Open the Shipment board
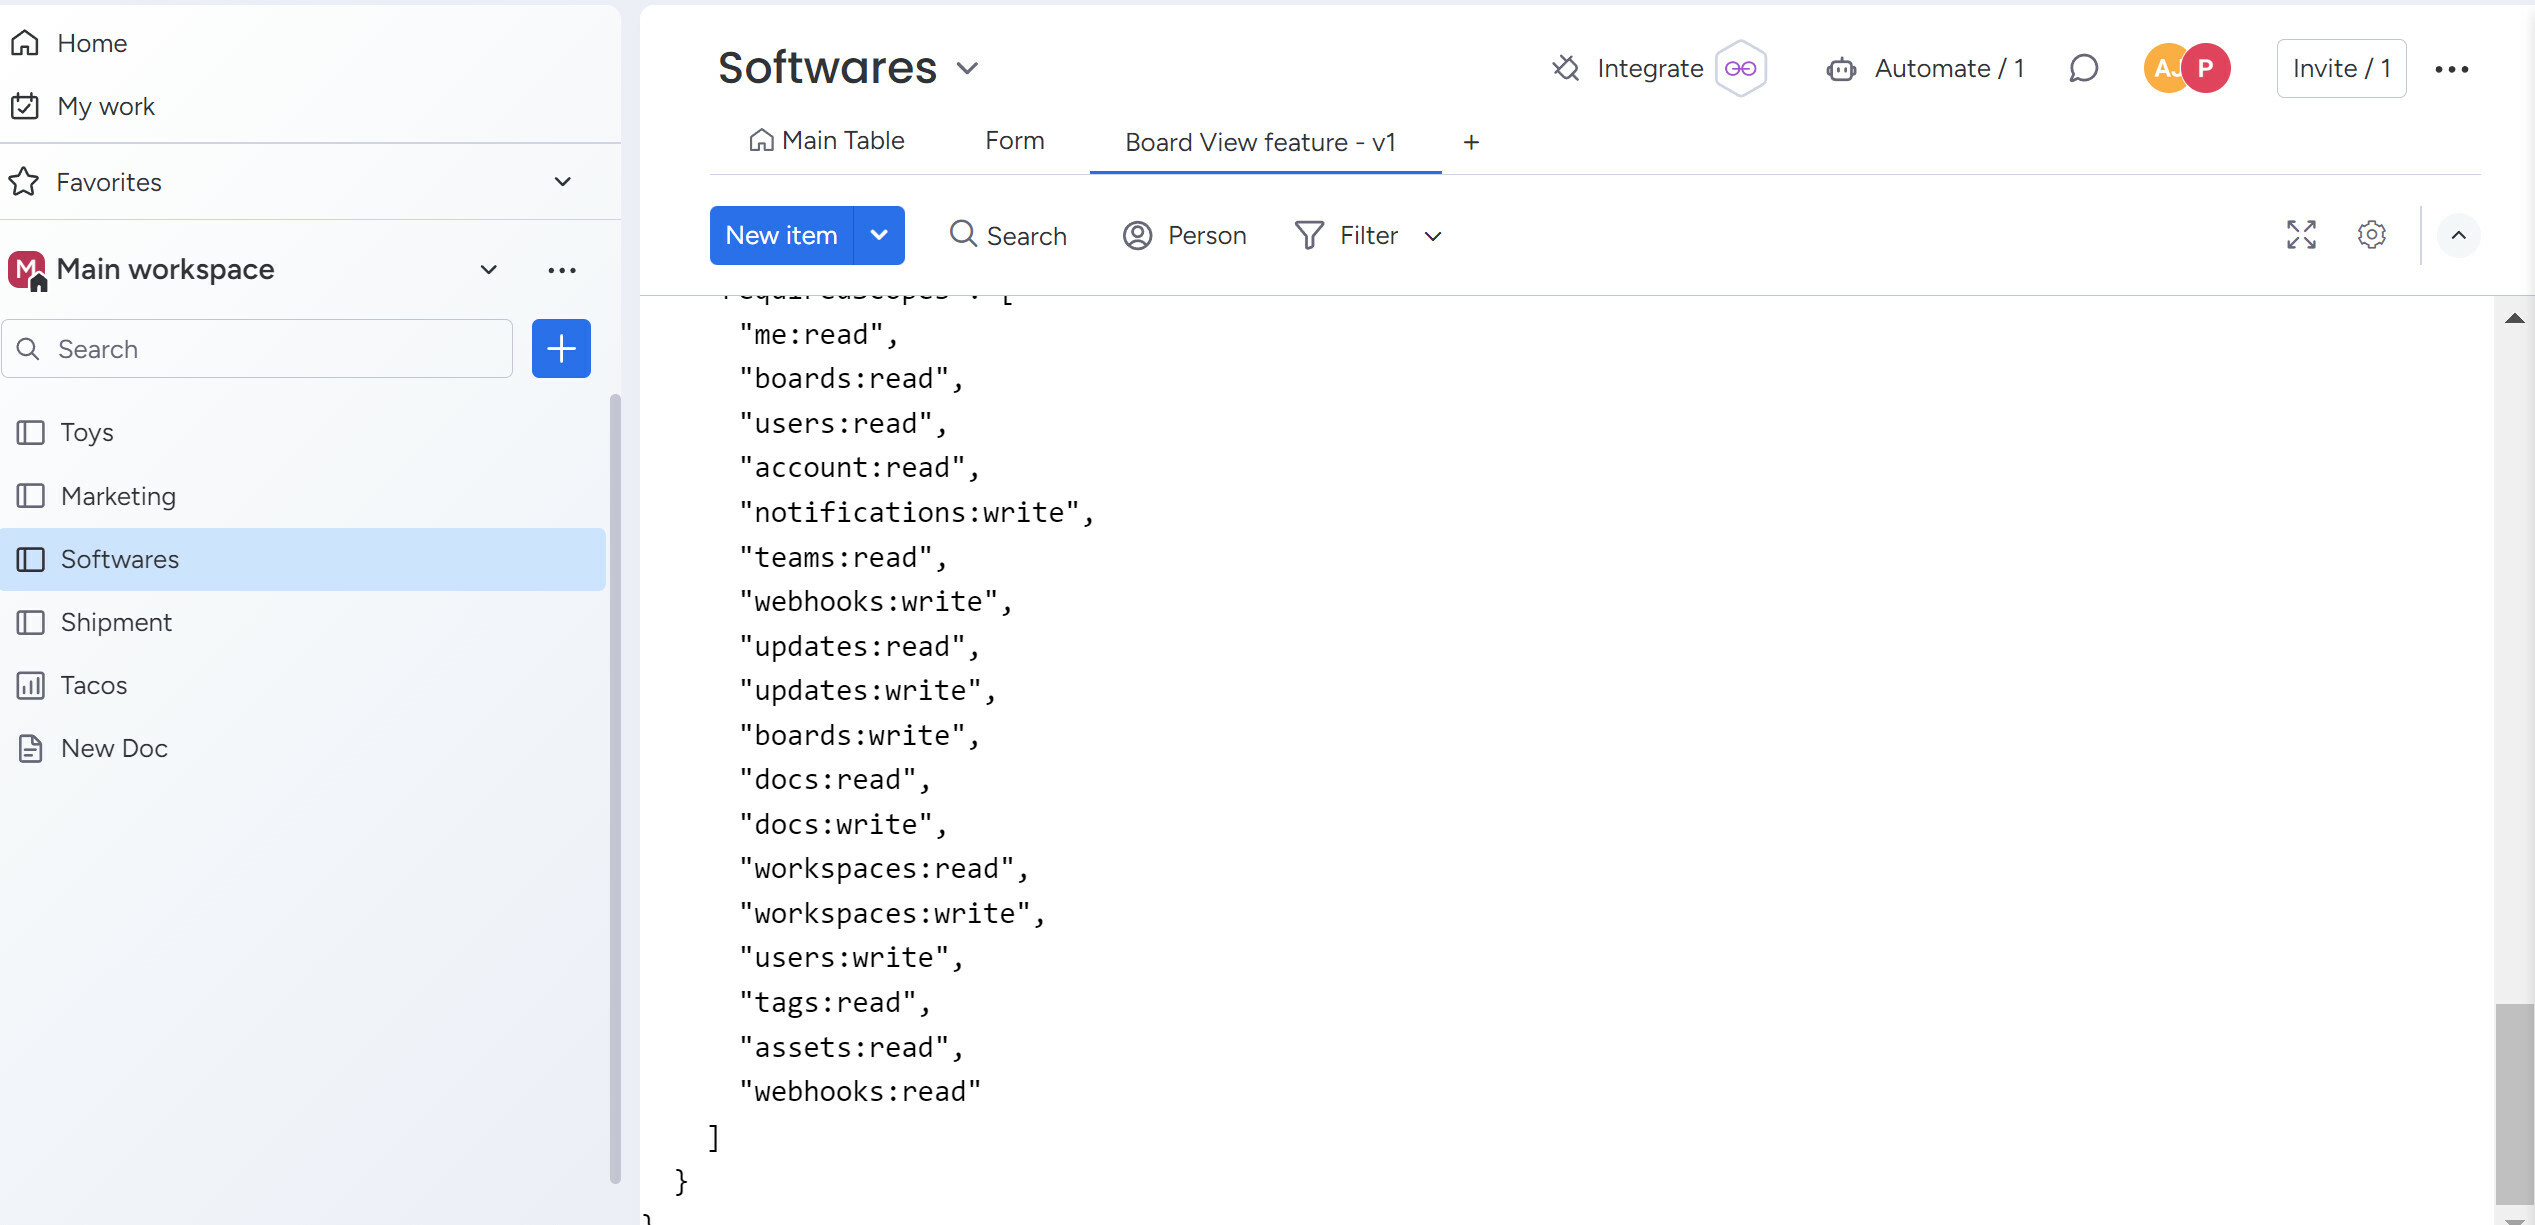The height and width of the screenshot is (1225, 2535). click(x=303, y=622)
